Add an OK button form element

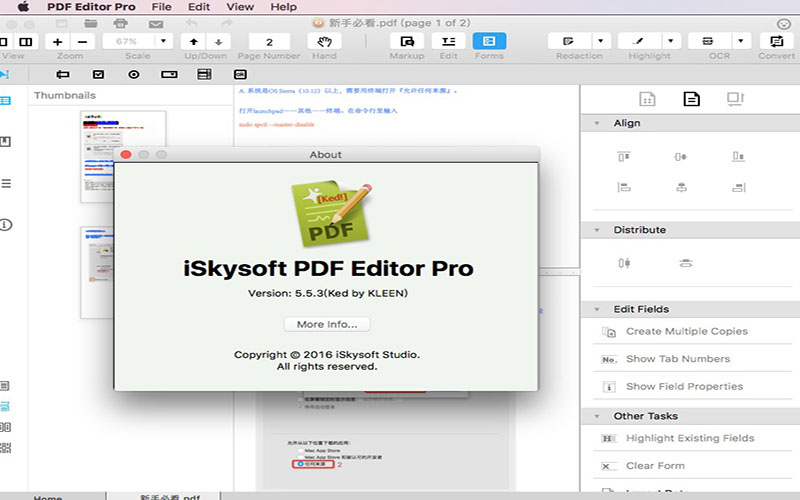pos(240,74)
